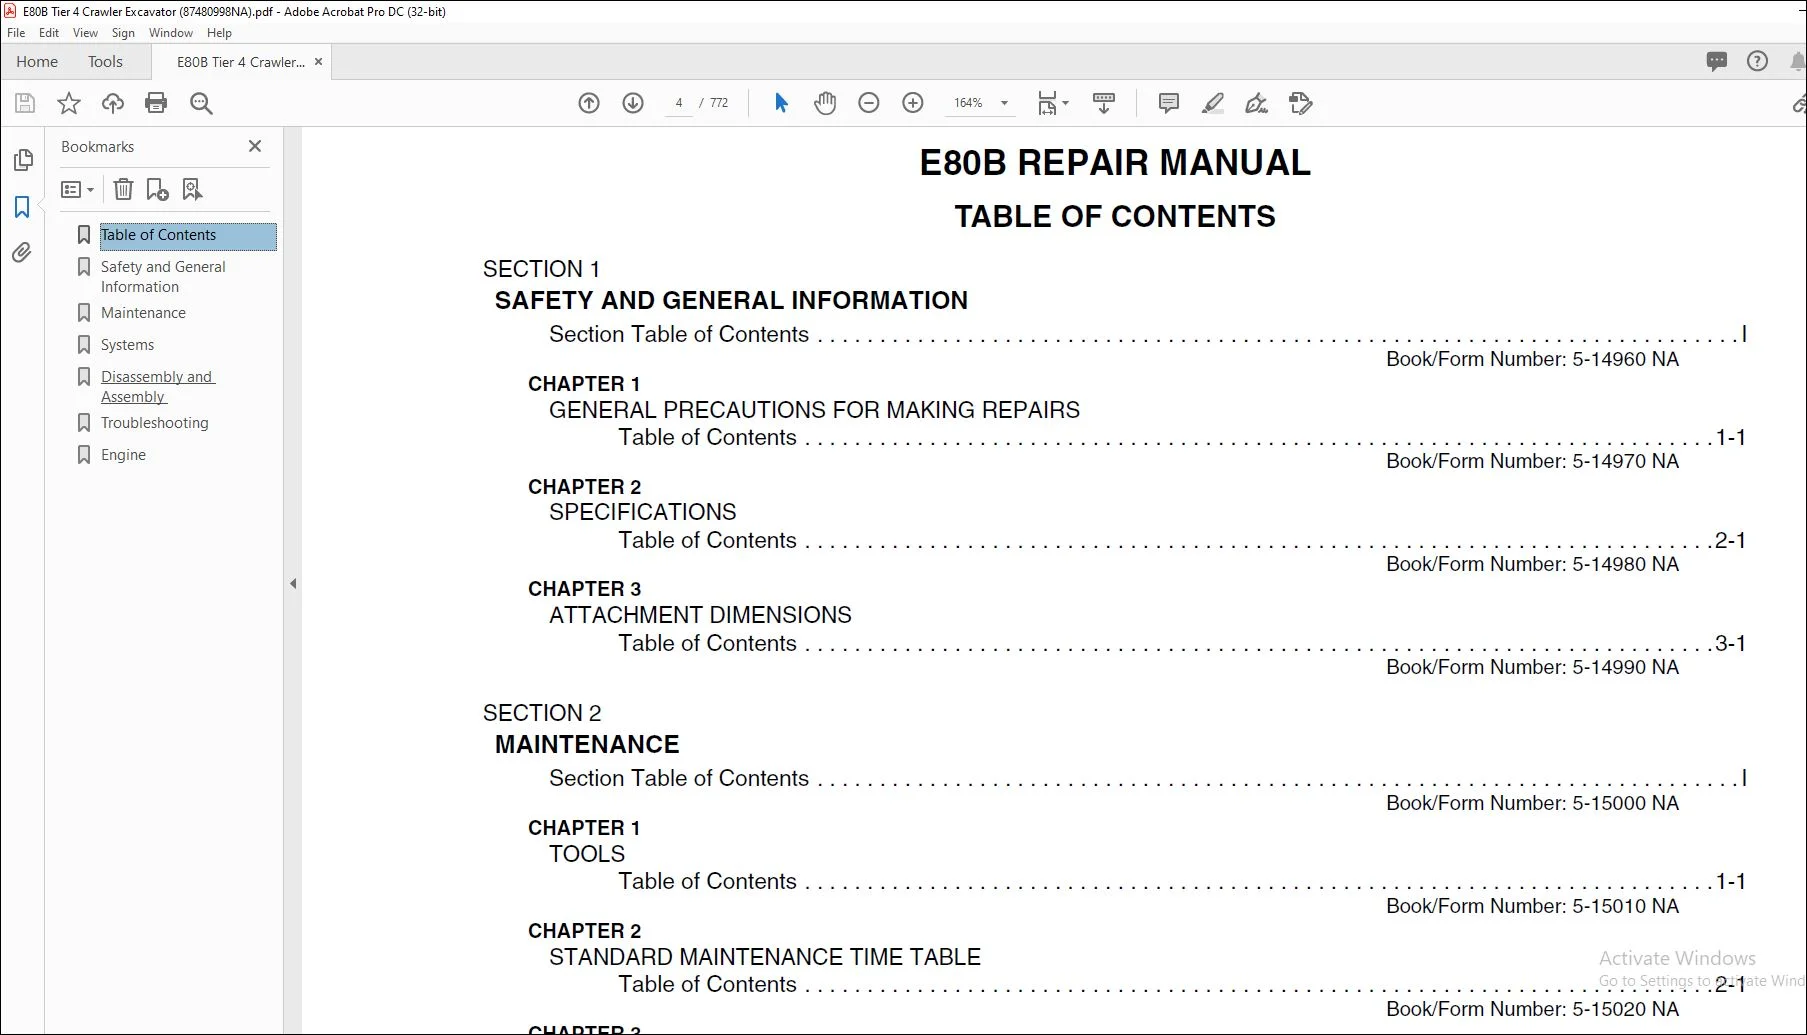This screenshot has width=1807, height=1035.
Task: Click 'Book/Form Number: 5-14960 NA' text
Action: point(1532,359)
